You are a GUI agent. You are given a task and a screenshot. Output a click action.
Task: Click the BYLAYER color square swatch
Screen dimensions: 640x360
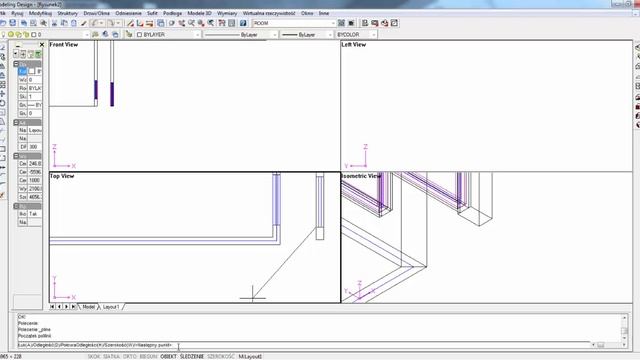click(139, 35)
